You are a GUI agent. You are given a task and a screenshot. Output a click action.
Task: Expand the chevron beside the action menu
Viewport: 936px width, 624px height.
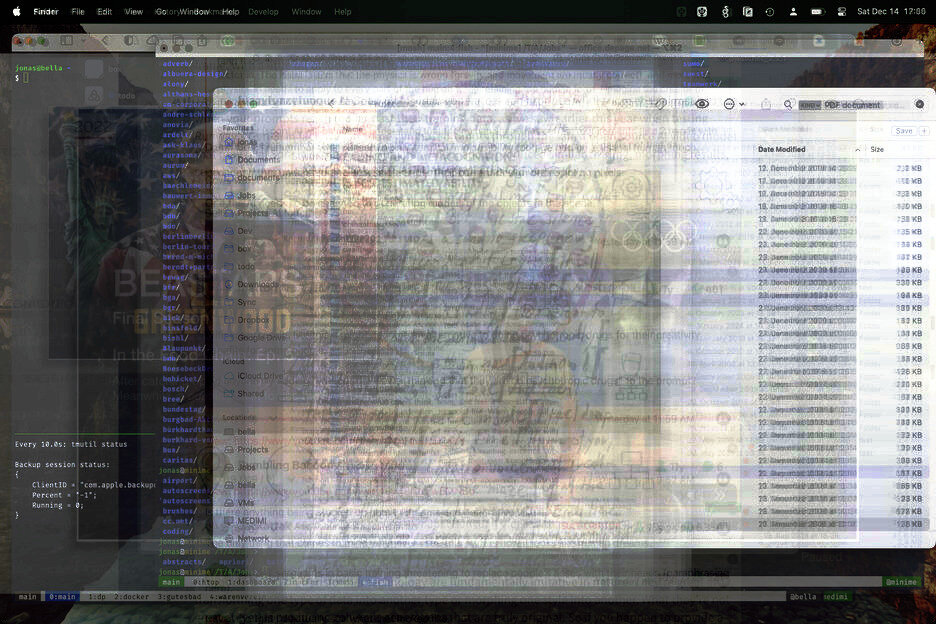(x=742, y=104)
